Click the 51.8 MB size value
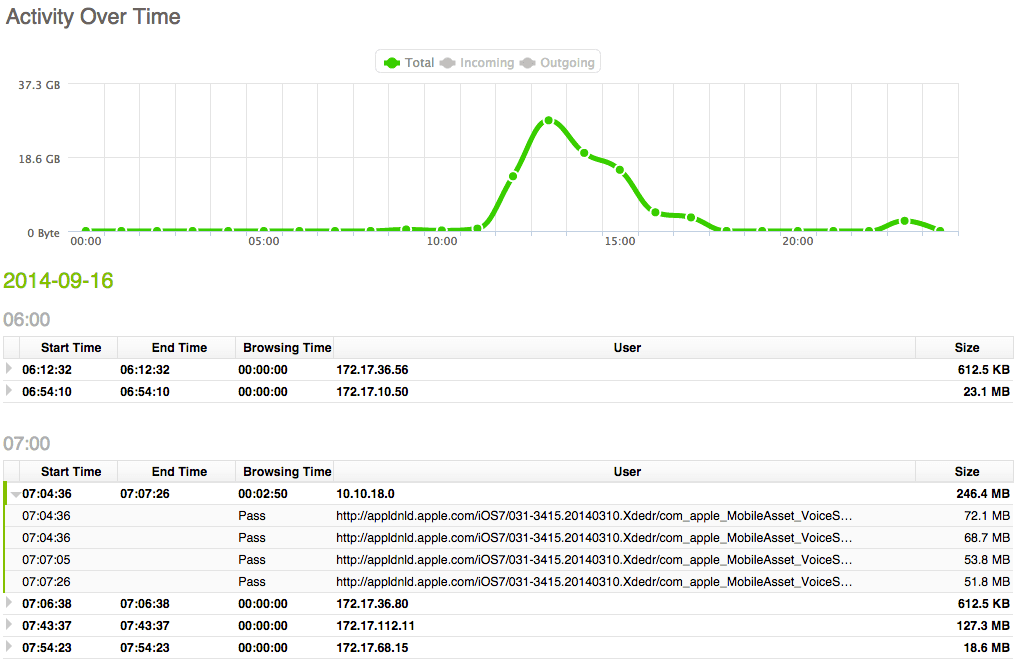1025x667 pixels. click(x=986, y=582)
